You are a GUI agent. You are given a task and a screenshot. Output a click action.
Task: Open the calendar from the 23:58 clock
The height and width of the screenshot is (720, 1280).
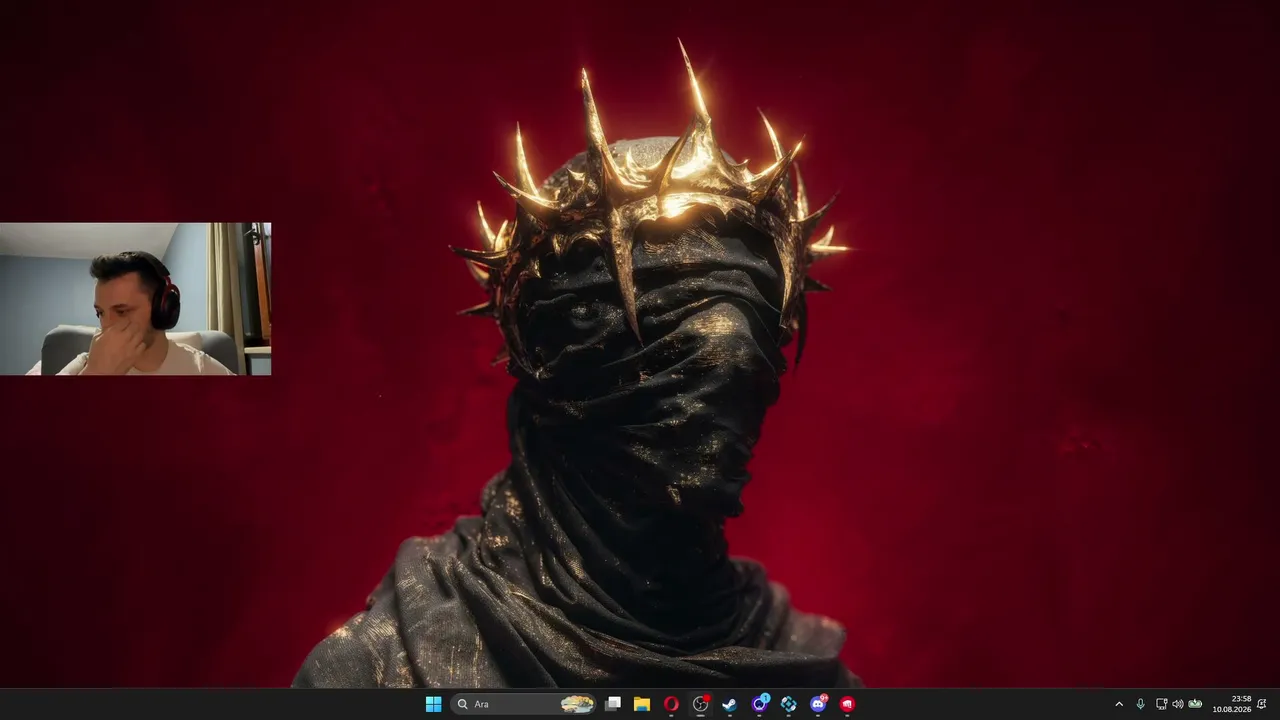pyautogui.click(x=1232, y=704)
